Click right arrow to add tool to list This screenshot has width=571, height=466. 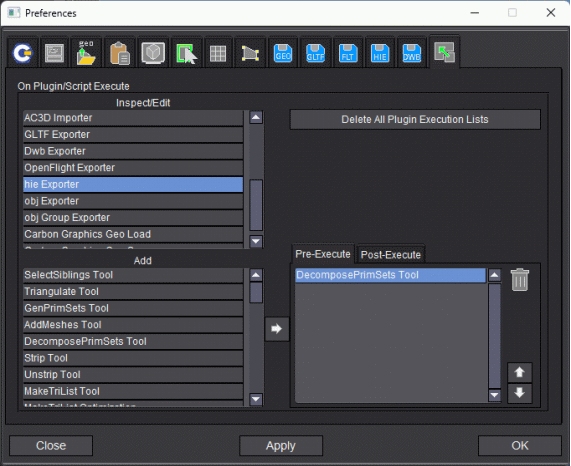coord(277,329)
